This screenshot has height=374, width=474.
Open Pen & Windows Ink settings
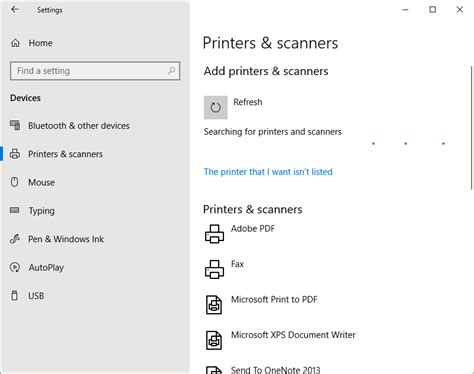click(66, 239)
